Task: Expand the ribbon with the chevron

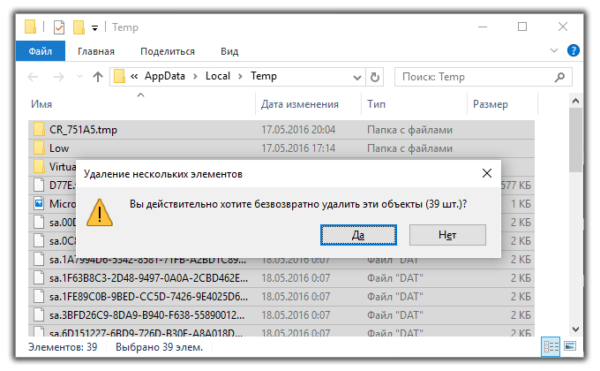Action: [x=554, y=50]
